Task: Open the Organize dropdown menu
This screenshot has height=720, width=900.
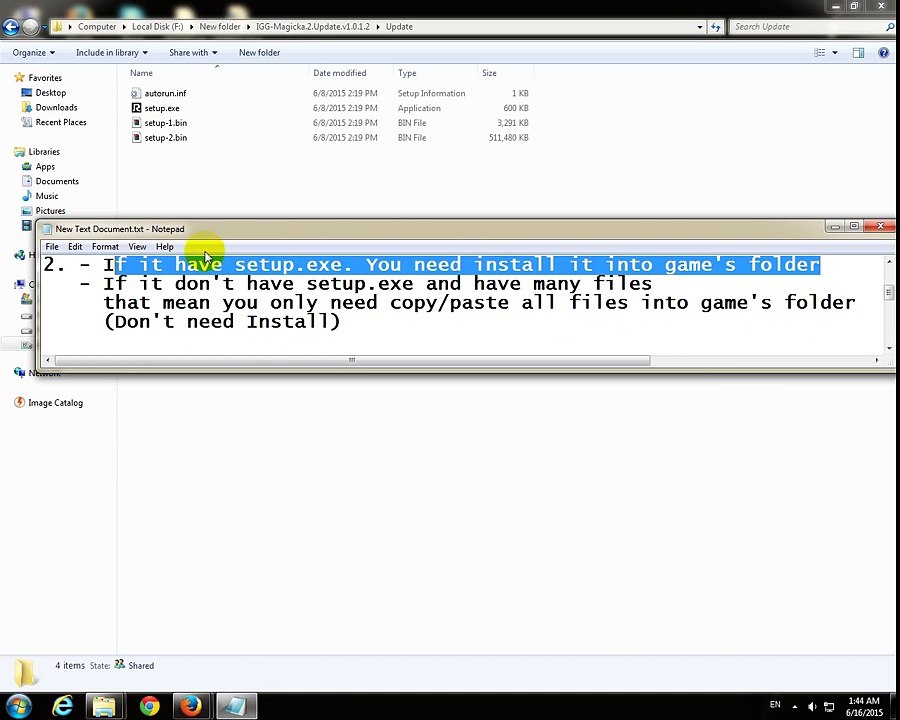Action: pyautogui.click(x=34, y=53)
